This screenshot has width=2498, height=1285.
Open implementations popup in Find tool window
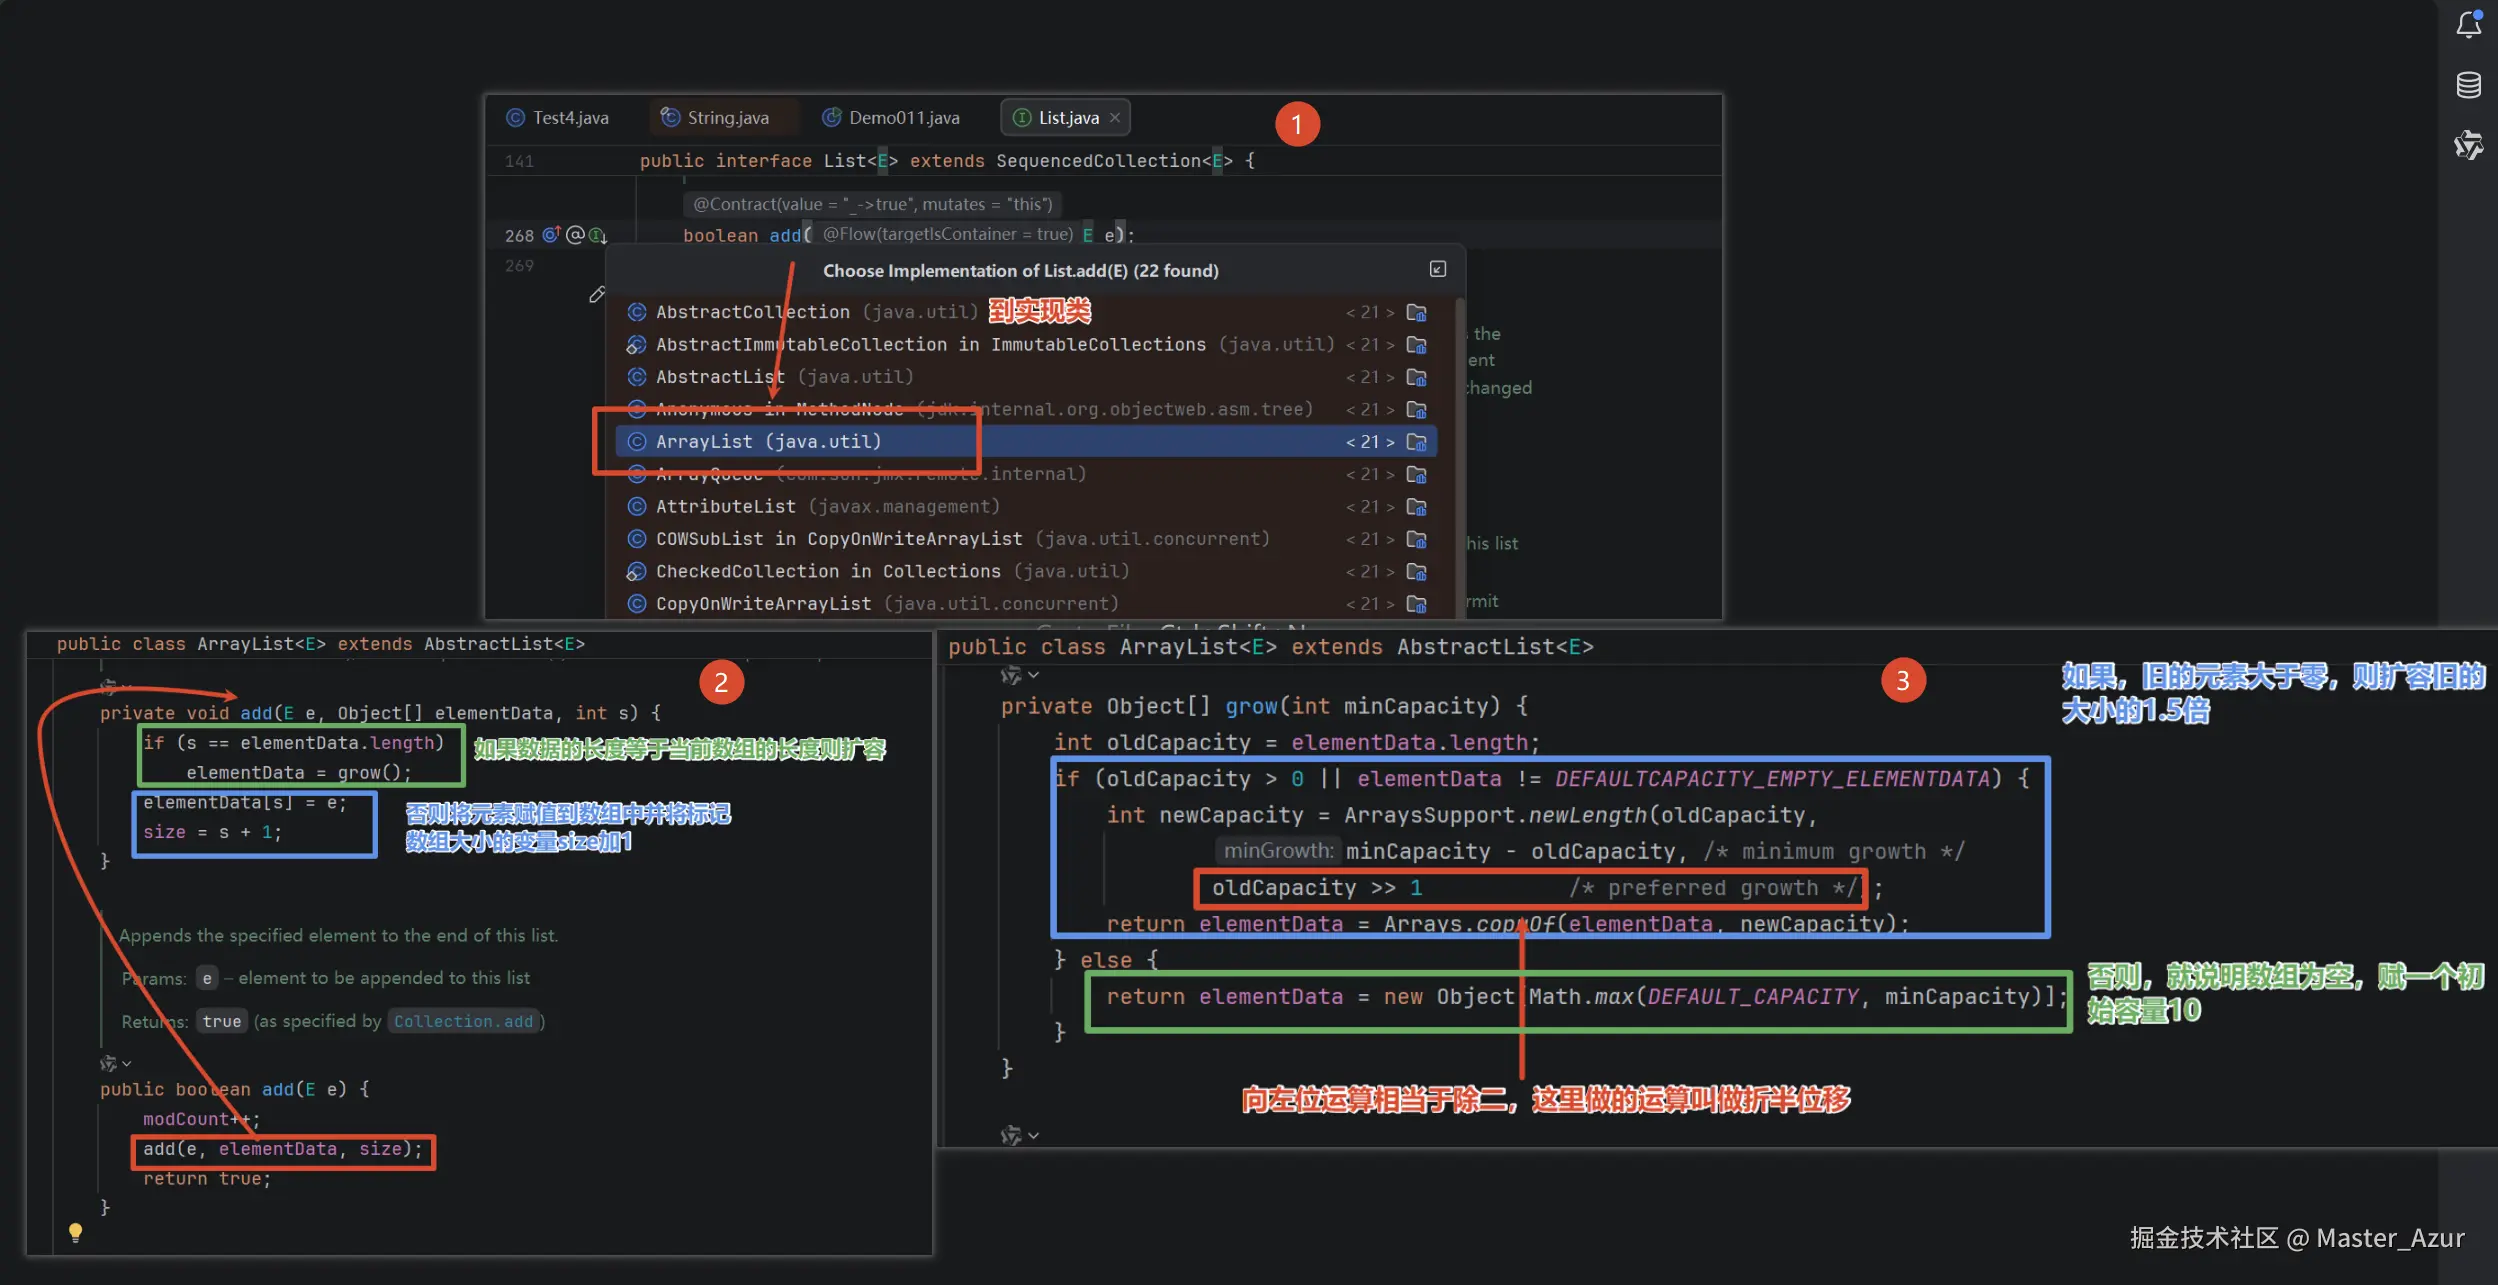1437,269
